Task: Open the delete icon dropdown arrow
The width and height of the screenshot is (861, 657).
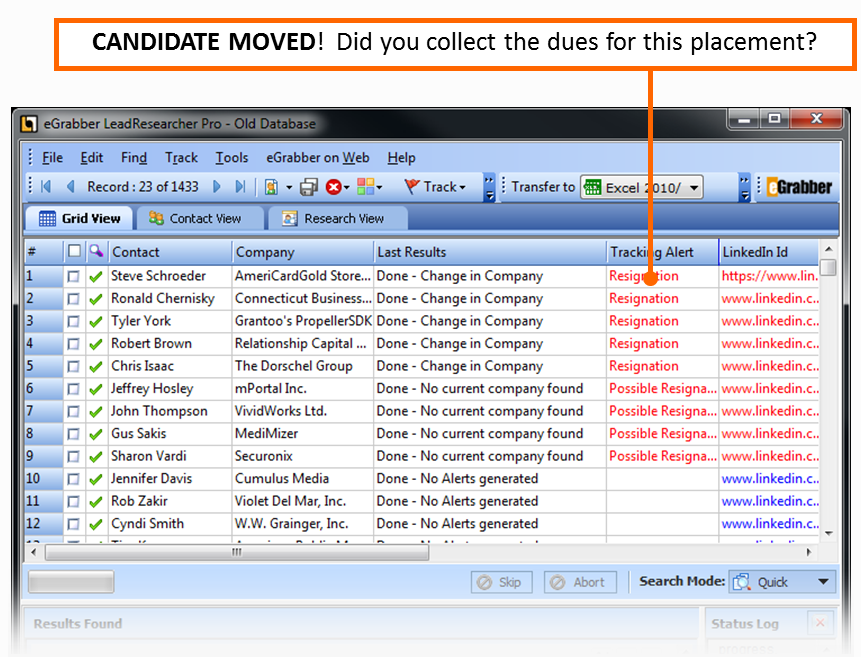Action: tap(346, 188)
